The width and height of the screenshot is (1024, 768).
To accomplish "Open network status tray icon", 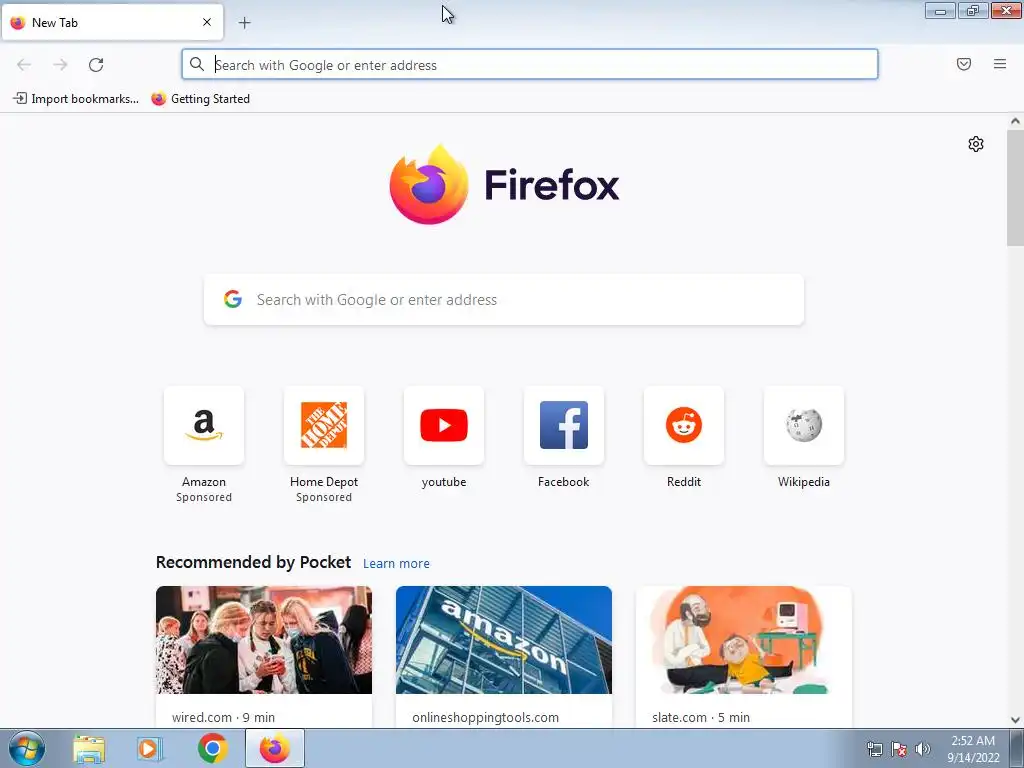I will 874,749.
